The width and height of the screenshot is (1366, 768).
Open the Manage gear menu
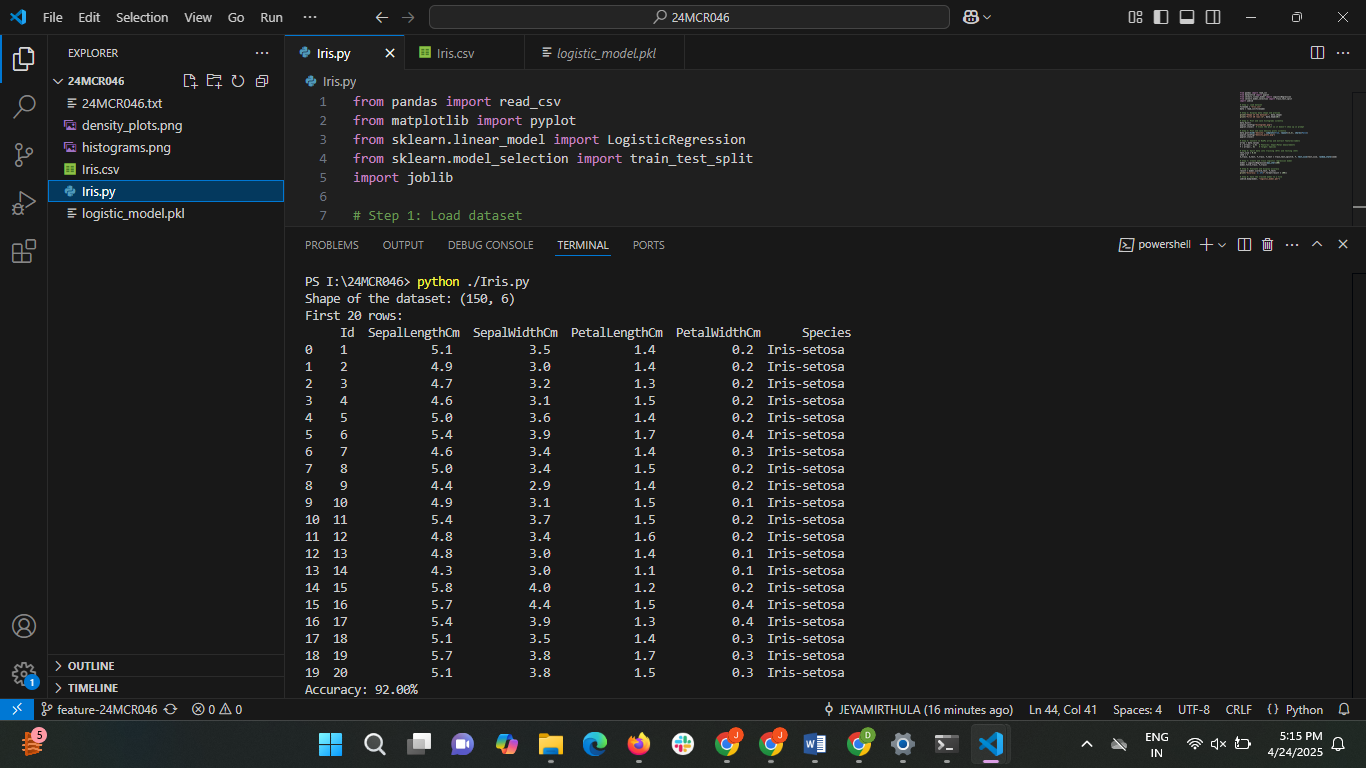(24, 674)
